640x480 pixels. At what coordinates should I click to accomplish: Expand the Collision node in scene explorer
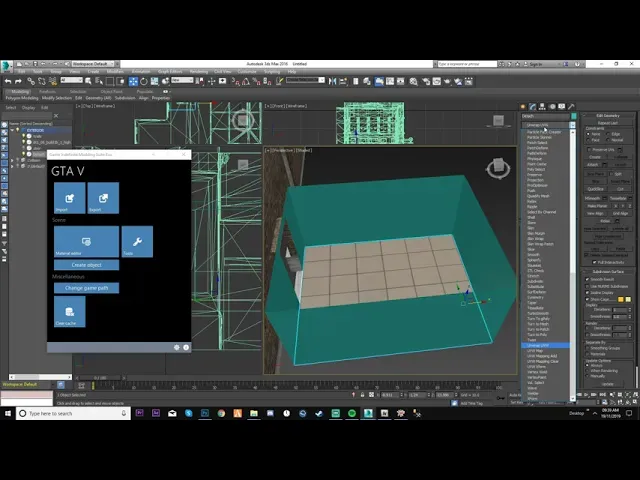10,160
